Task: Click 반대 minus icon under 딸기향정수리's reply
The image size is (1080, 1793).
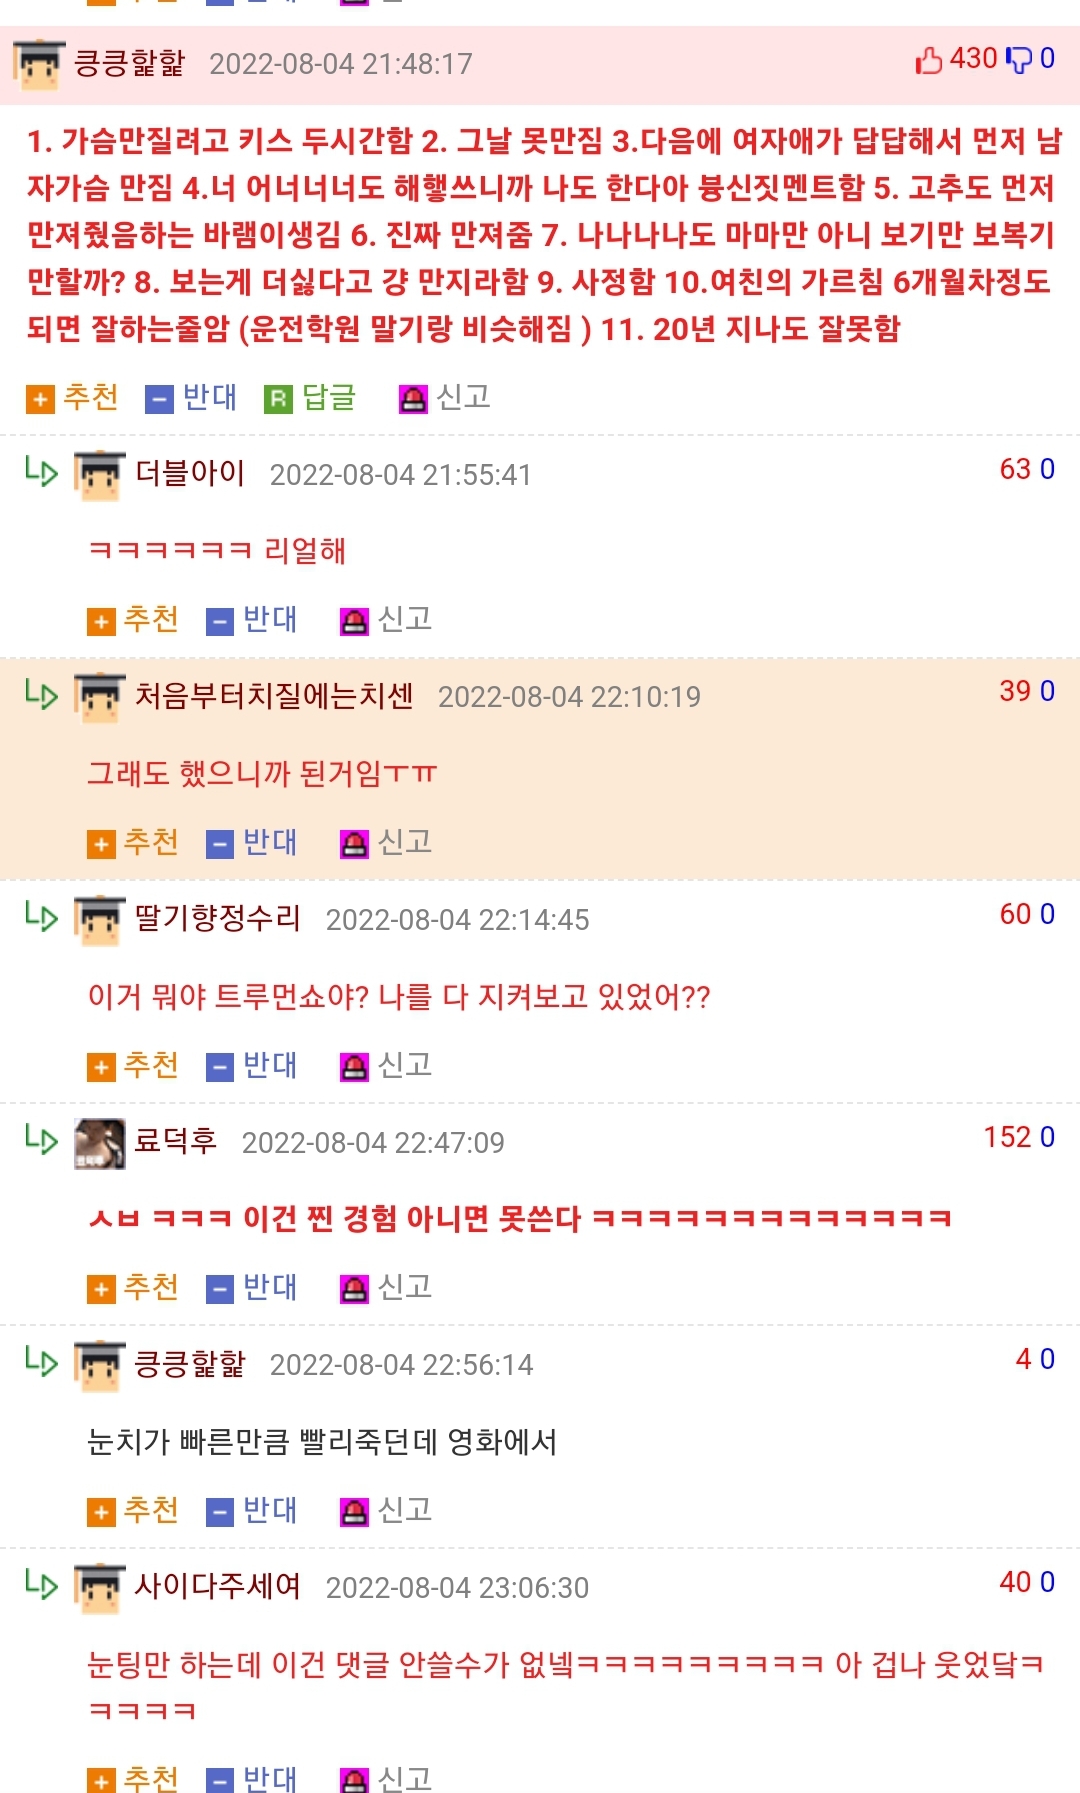Action: point(219,1067)
